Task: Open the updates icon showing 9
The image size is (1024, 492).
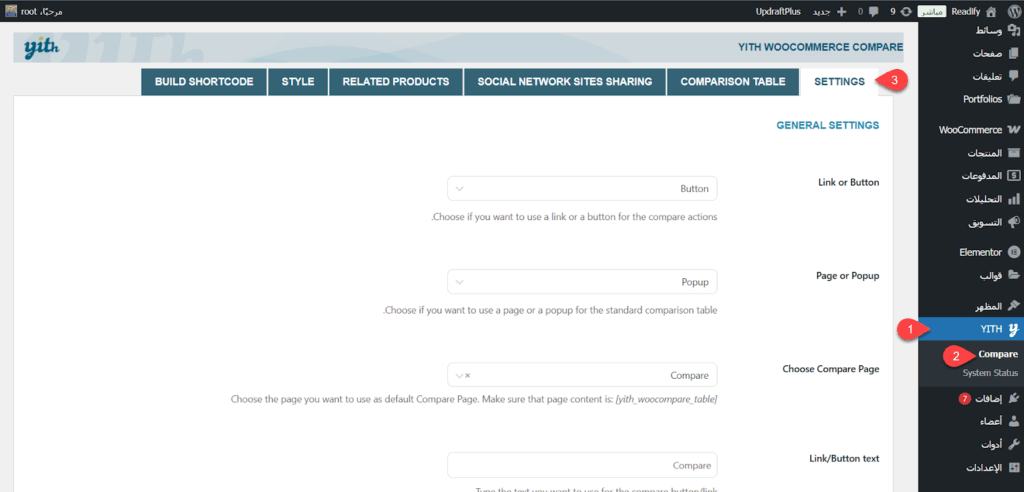Action: pos(905,11)
